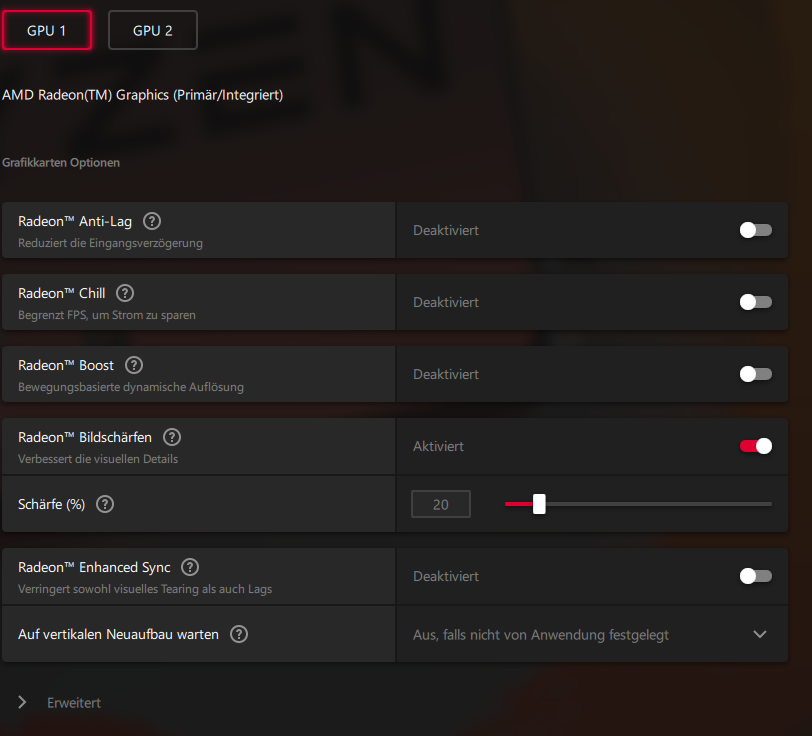Viewport: 812px width, 736px height.
Task: Click the Aktiviert status of Bildschärfen
Action: pyautogui.click(x=438, y=446)
